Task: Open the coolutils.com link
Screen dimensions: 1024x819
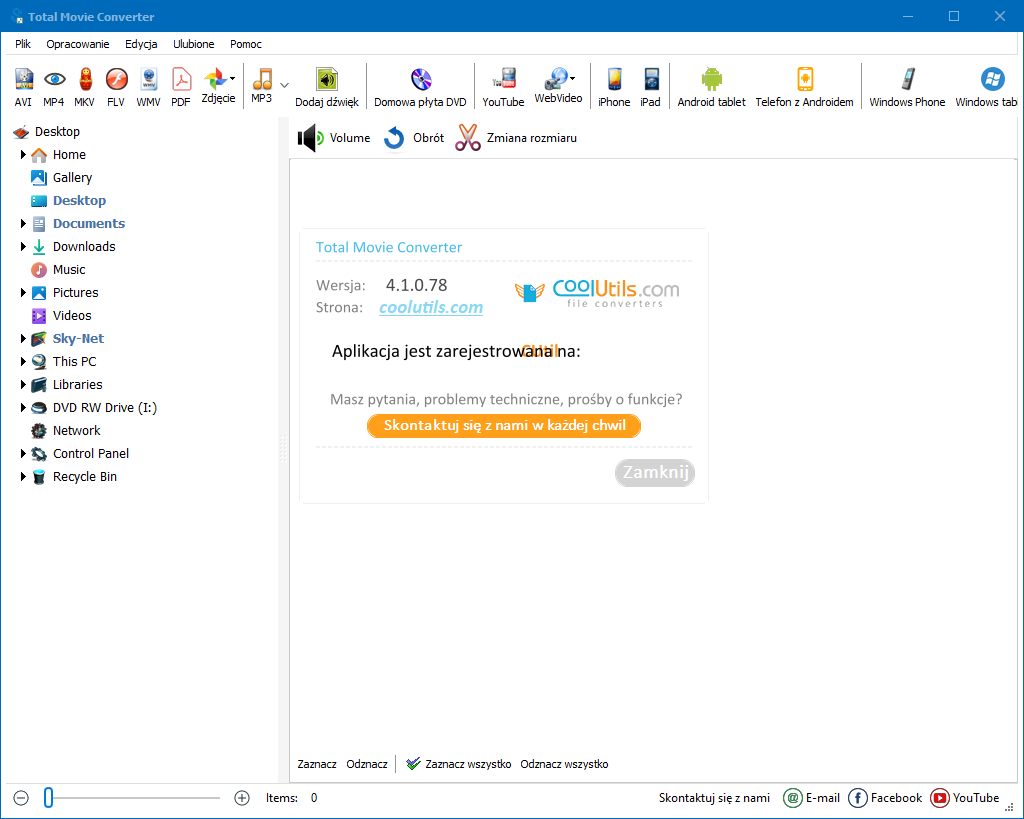Action: (431, 308)
